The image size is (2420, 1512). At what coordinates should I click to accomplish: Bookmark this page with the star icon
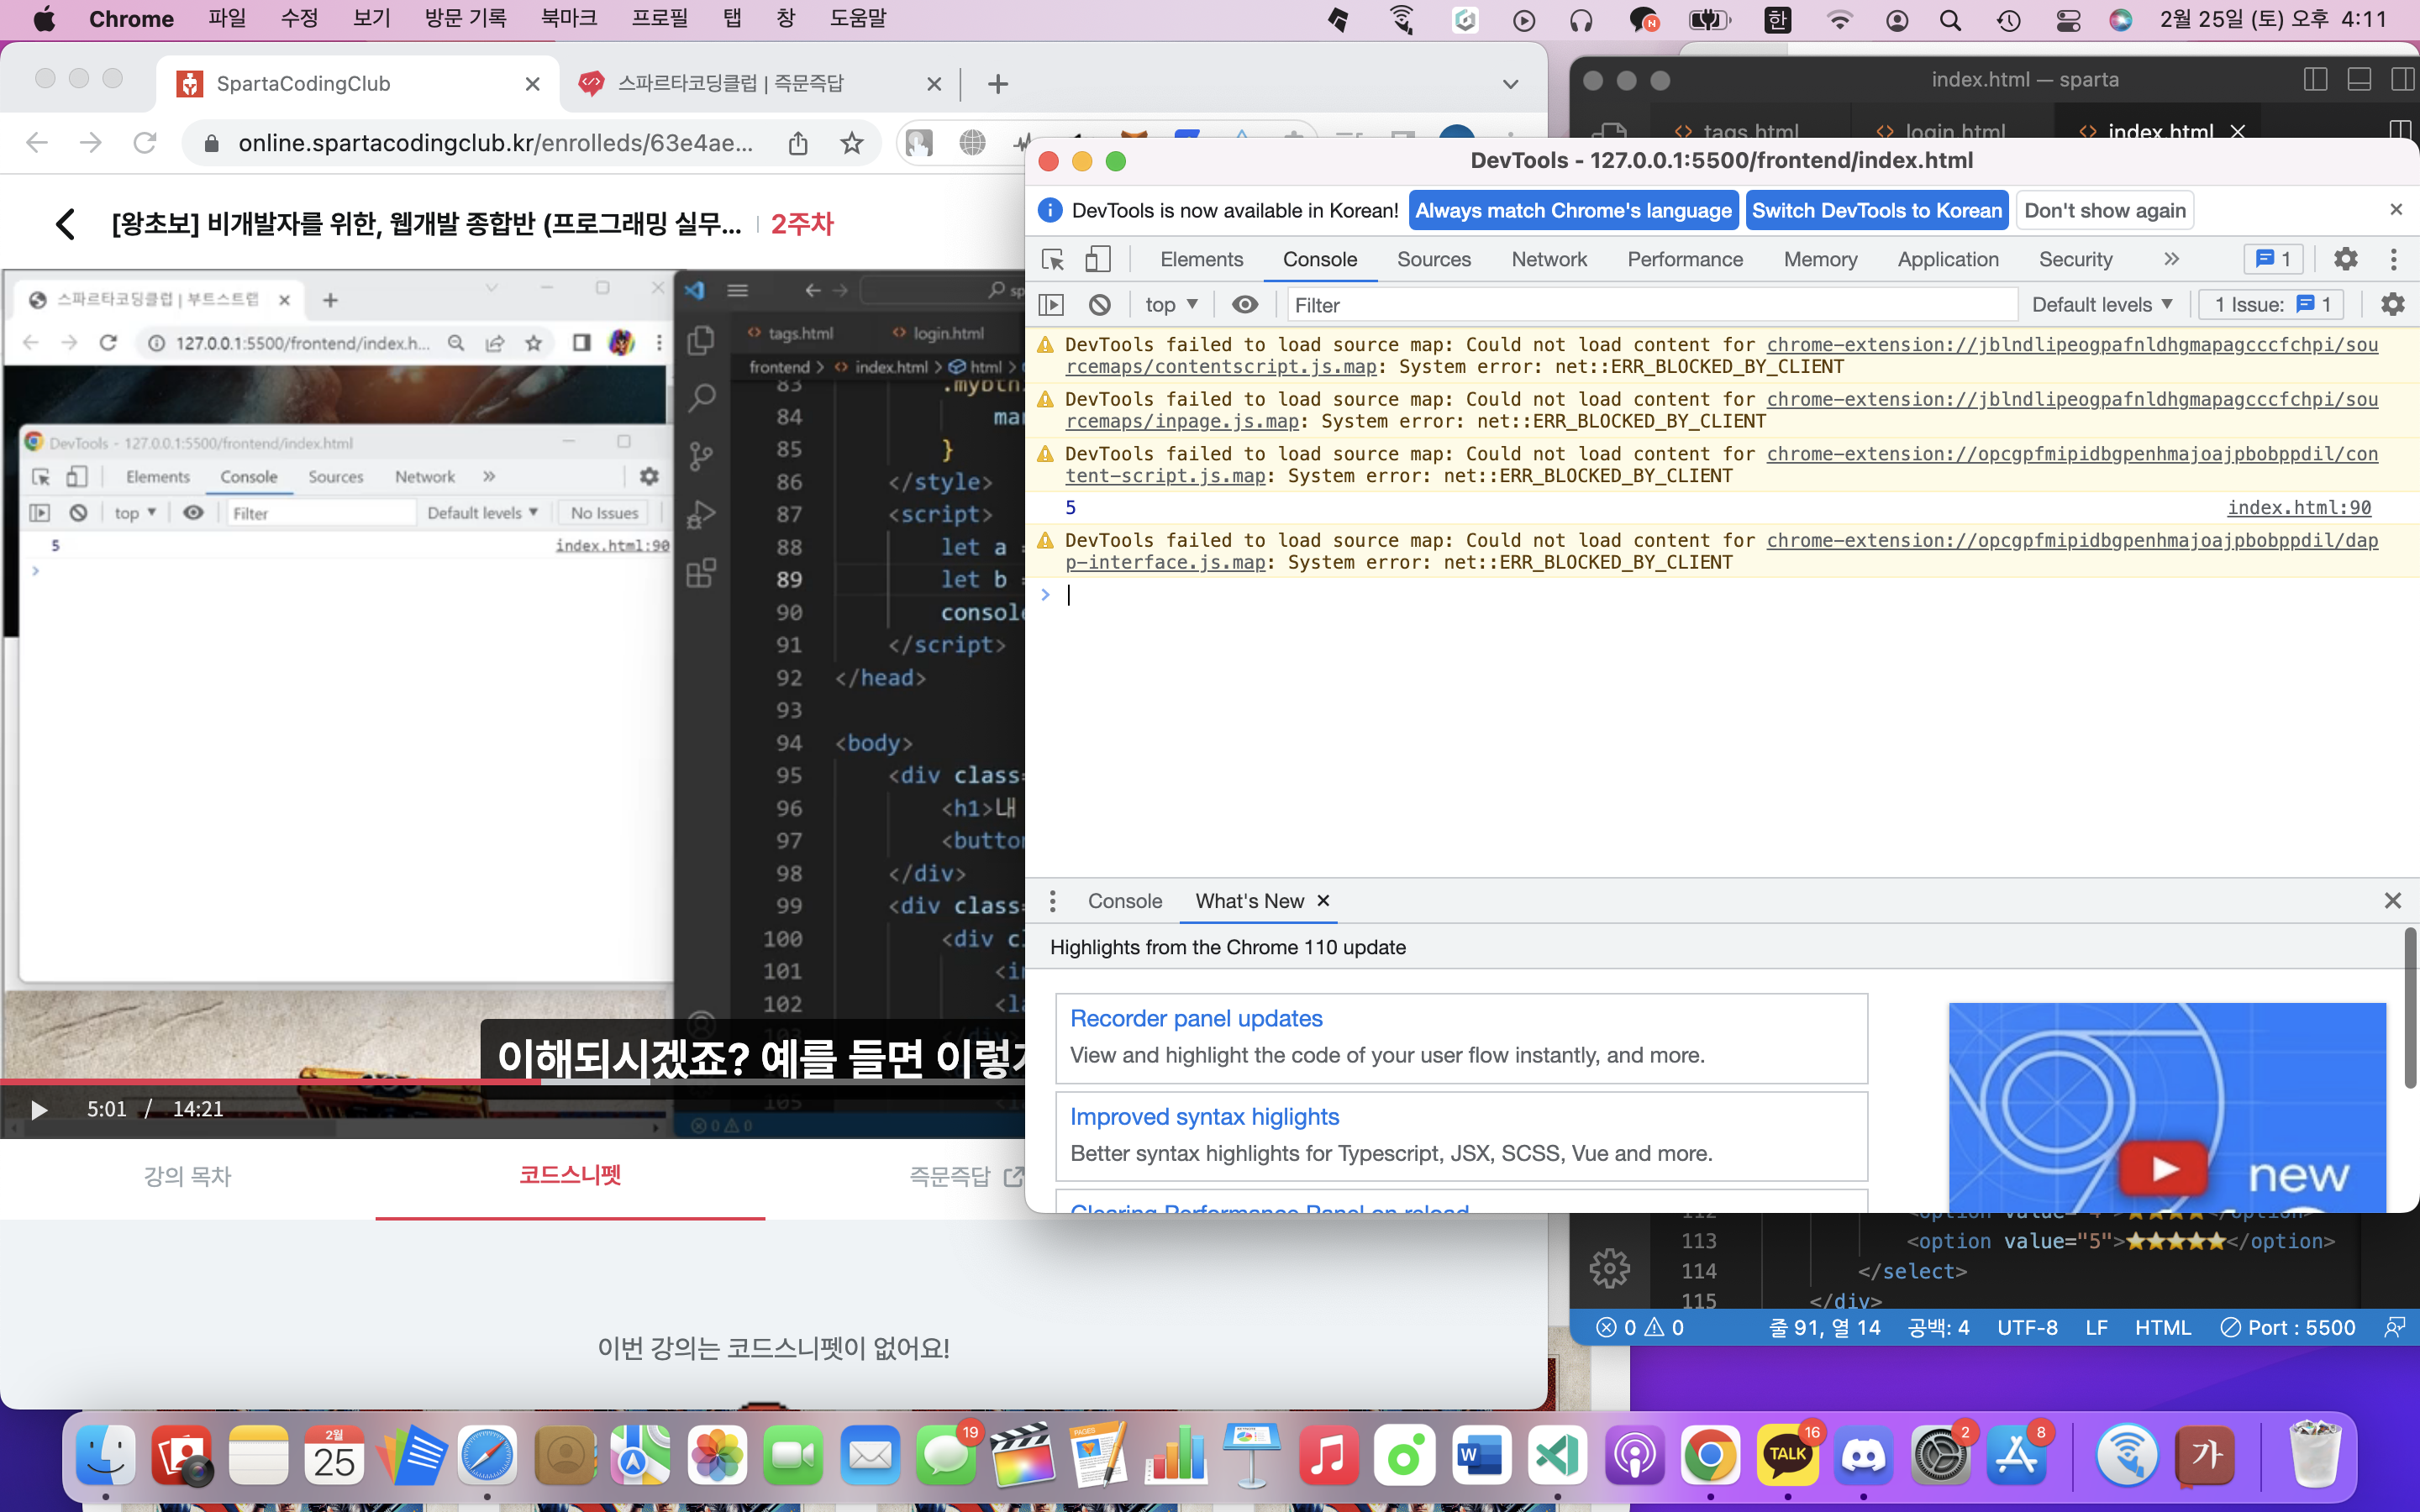click(x=851, y=143)
